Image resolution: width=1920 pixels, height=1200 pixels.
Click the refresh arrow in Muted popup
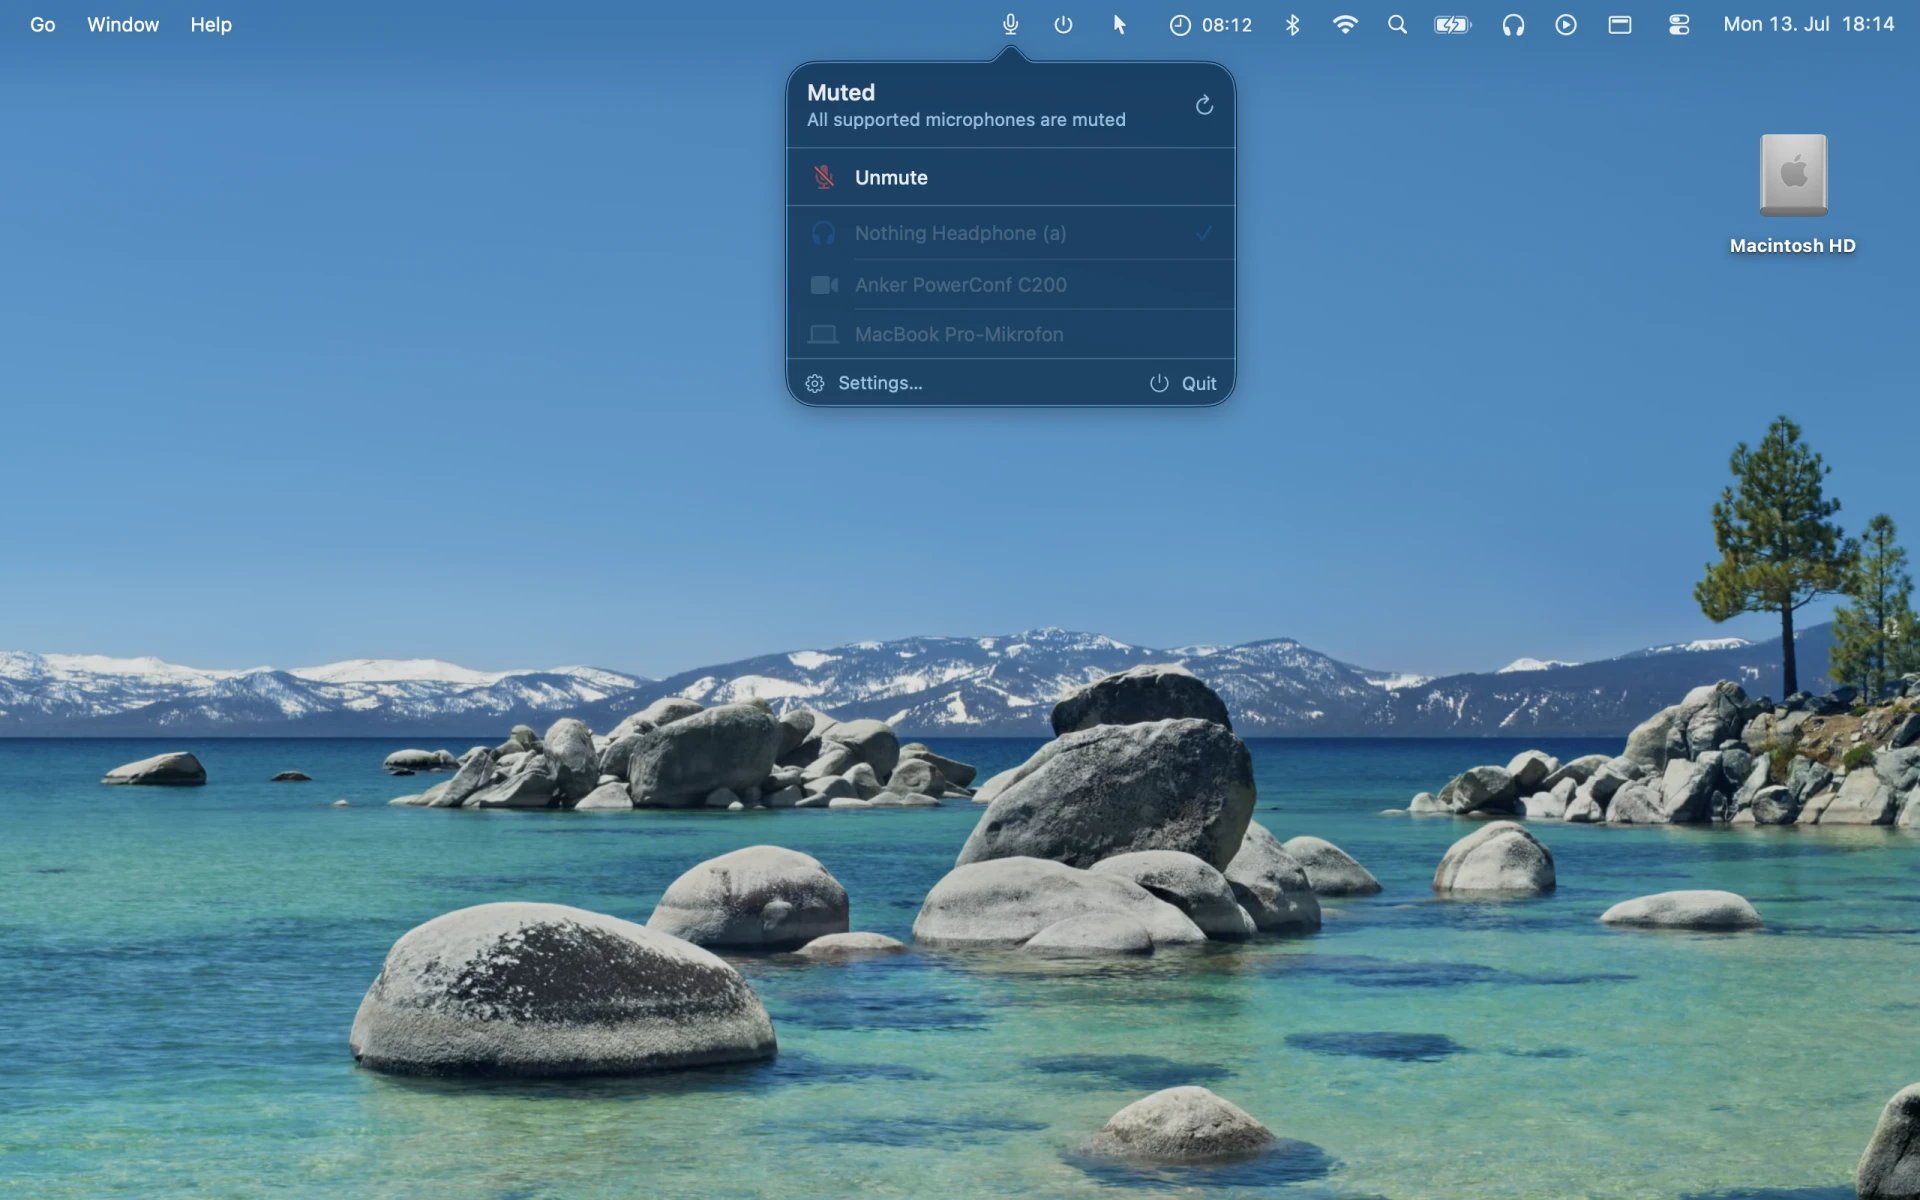pos(1204,105)
